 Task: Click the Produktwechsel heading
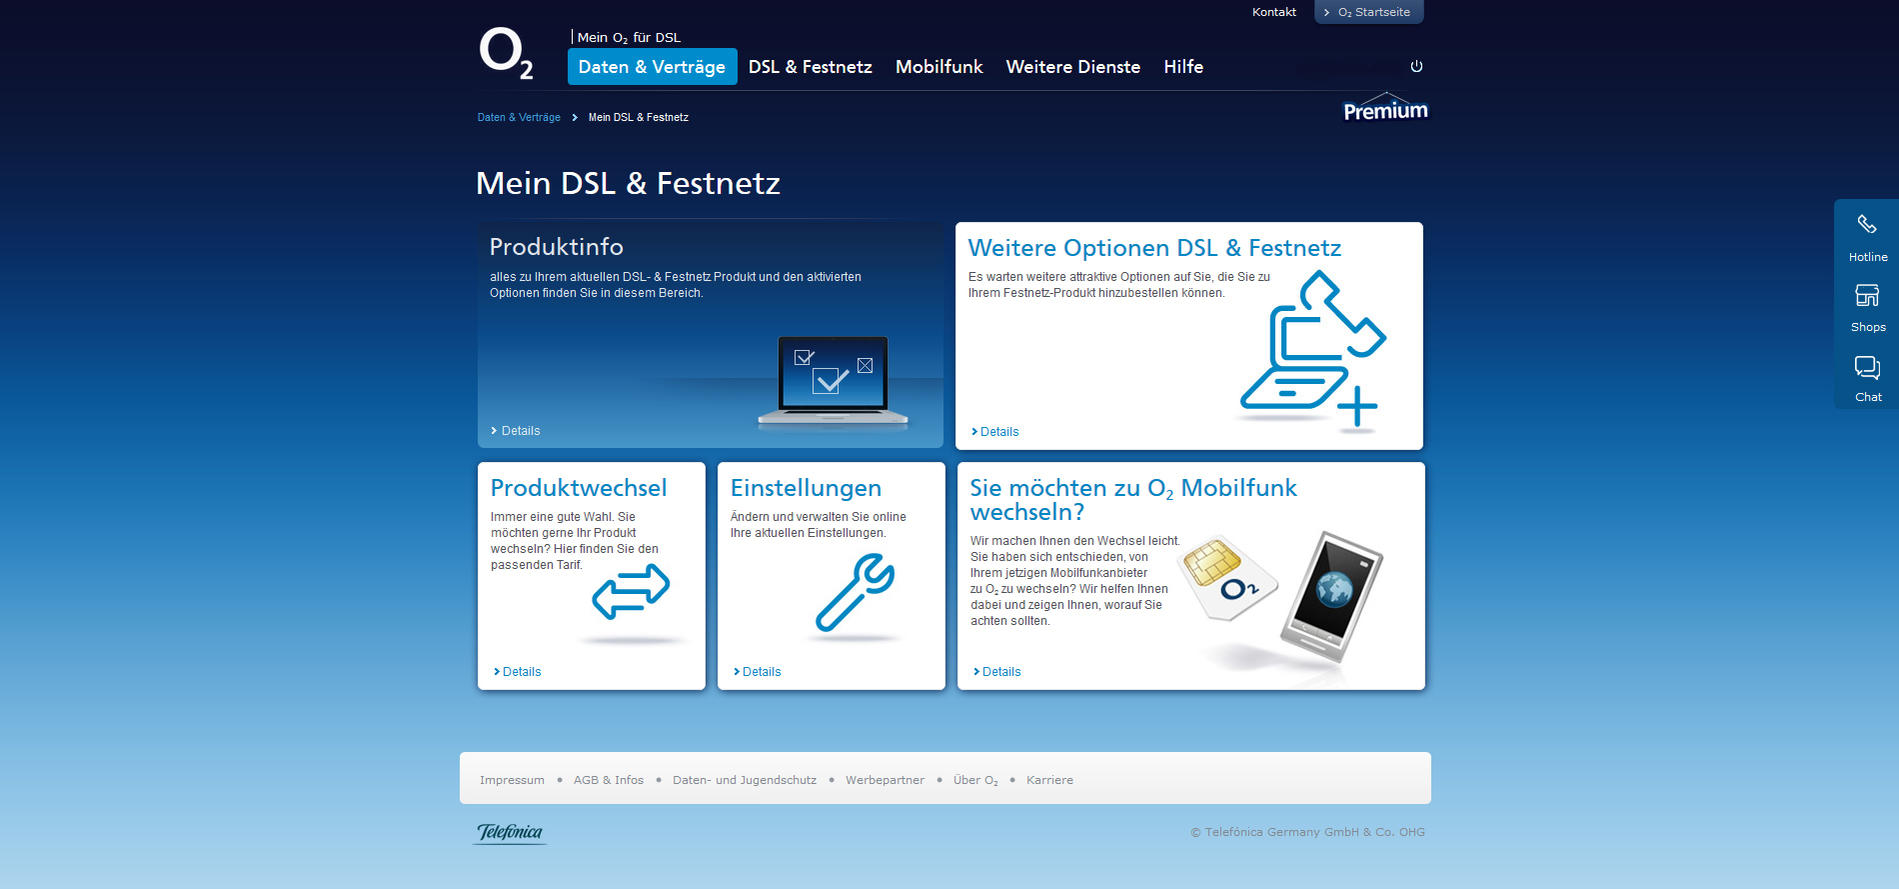[578, 488]
